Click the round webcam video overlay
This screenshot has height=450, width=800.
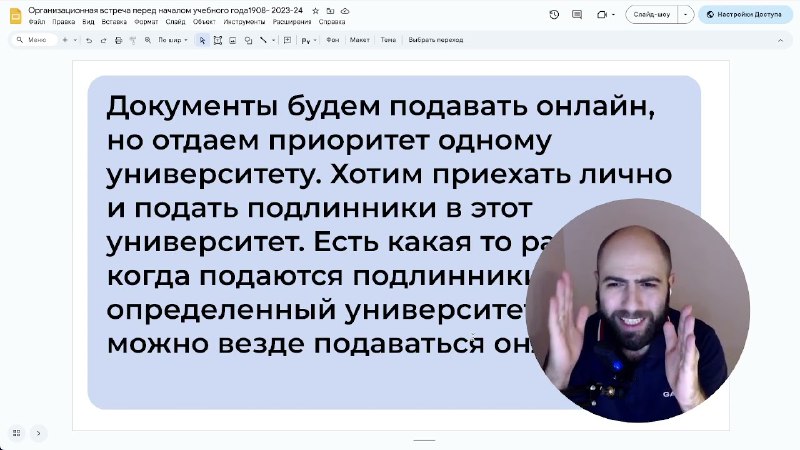coord(638,310)
